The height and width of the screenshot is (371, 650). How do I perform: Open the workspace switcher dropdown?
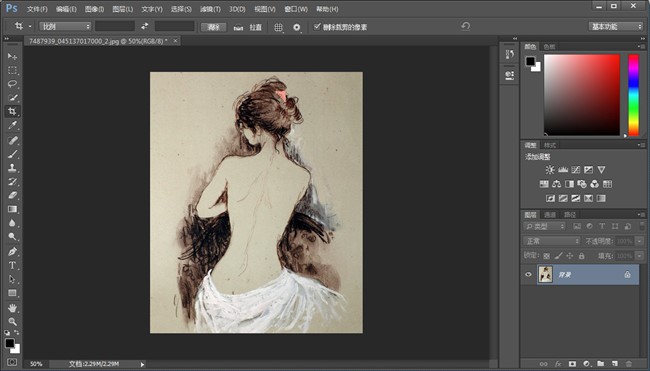(x=615, y=27)
